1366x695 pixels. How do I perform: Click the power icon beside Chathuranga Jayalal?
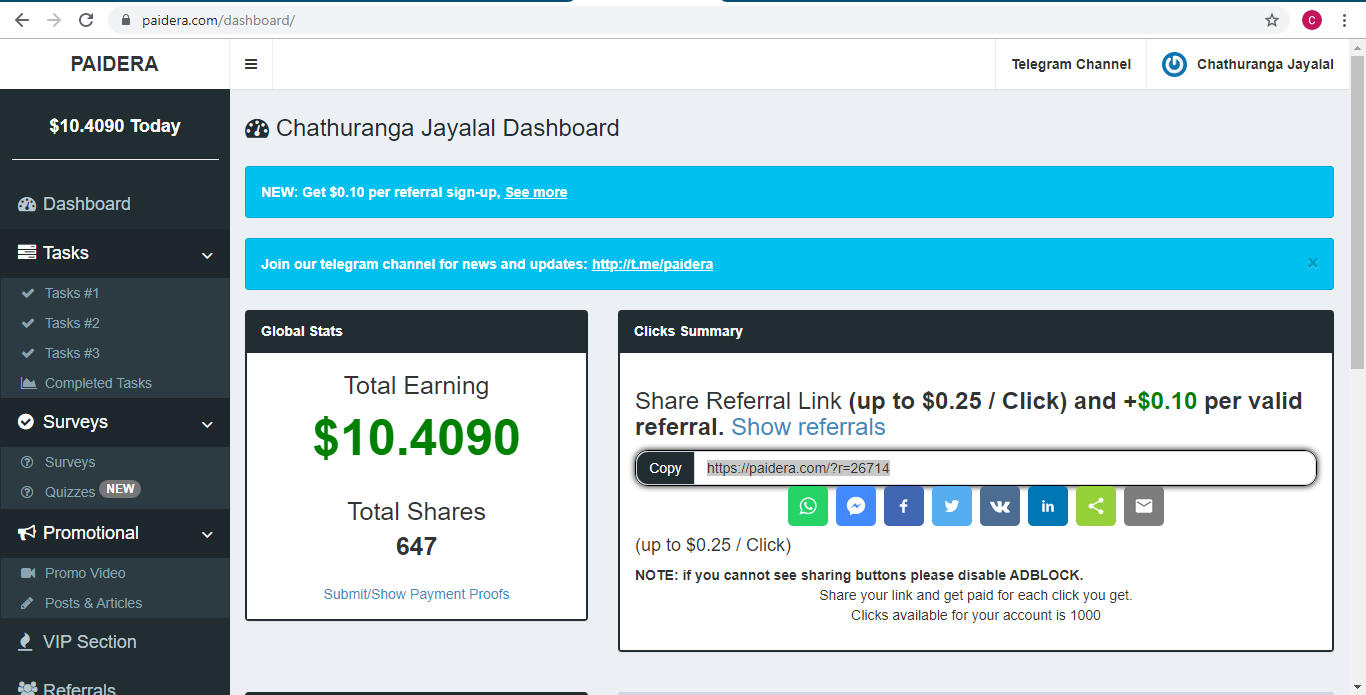pyautogui.click(x=1174, y=64)
